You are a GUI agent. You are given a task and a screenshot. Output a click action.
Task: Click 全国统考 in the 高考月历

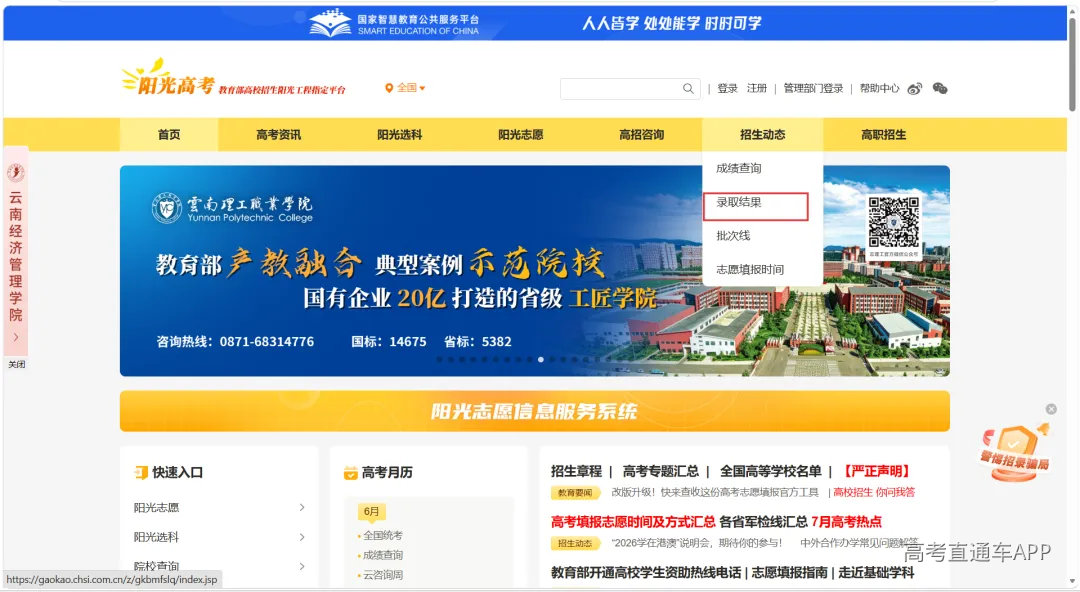383,535
